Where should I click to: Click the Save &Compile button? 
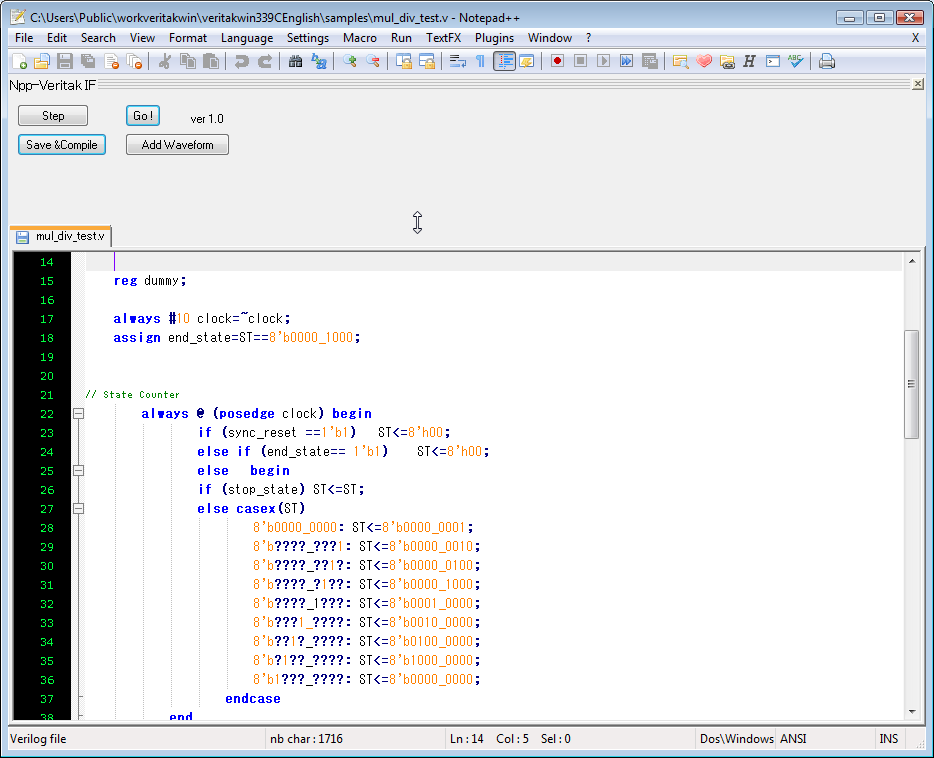tap(62, 145)
